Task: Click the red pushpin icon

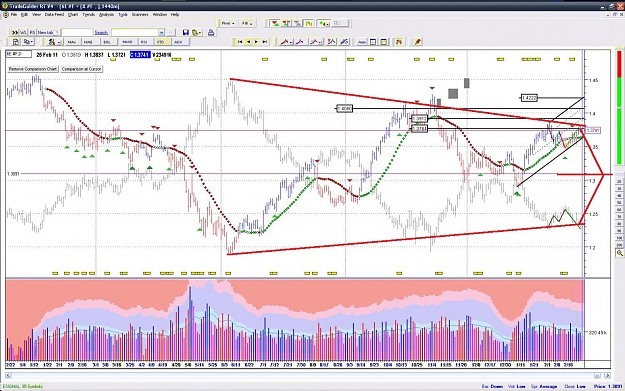Action: click(x=417, y=41)
